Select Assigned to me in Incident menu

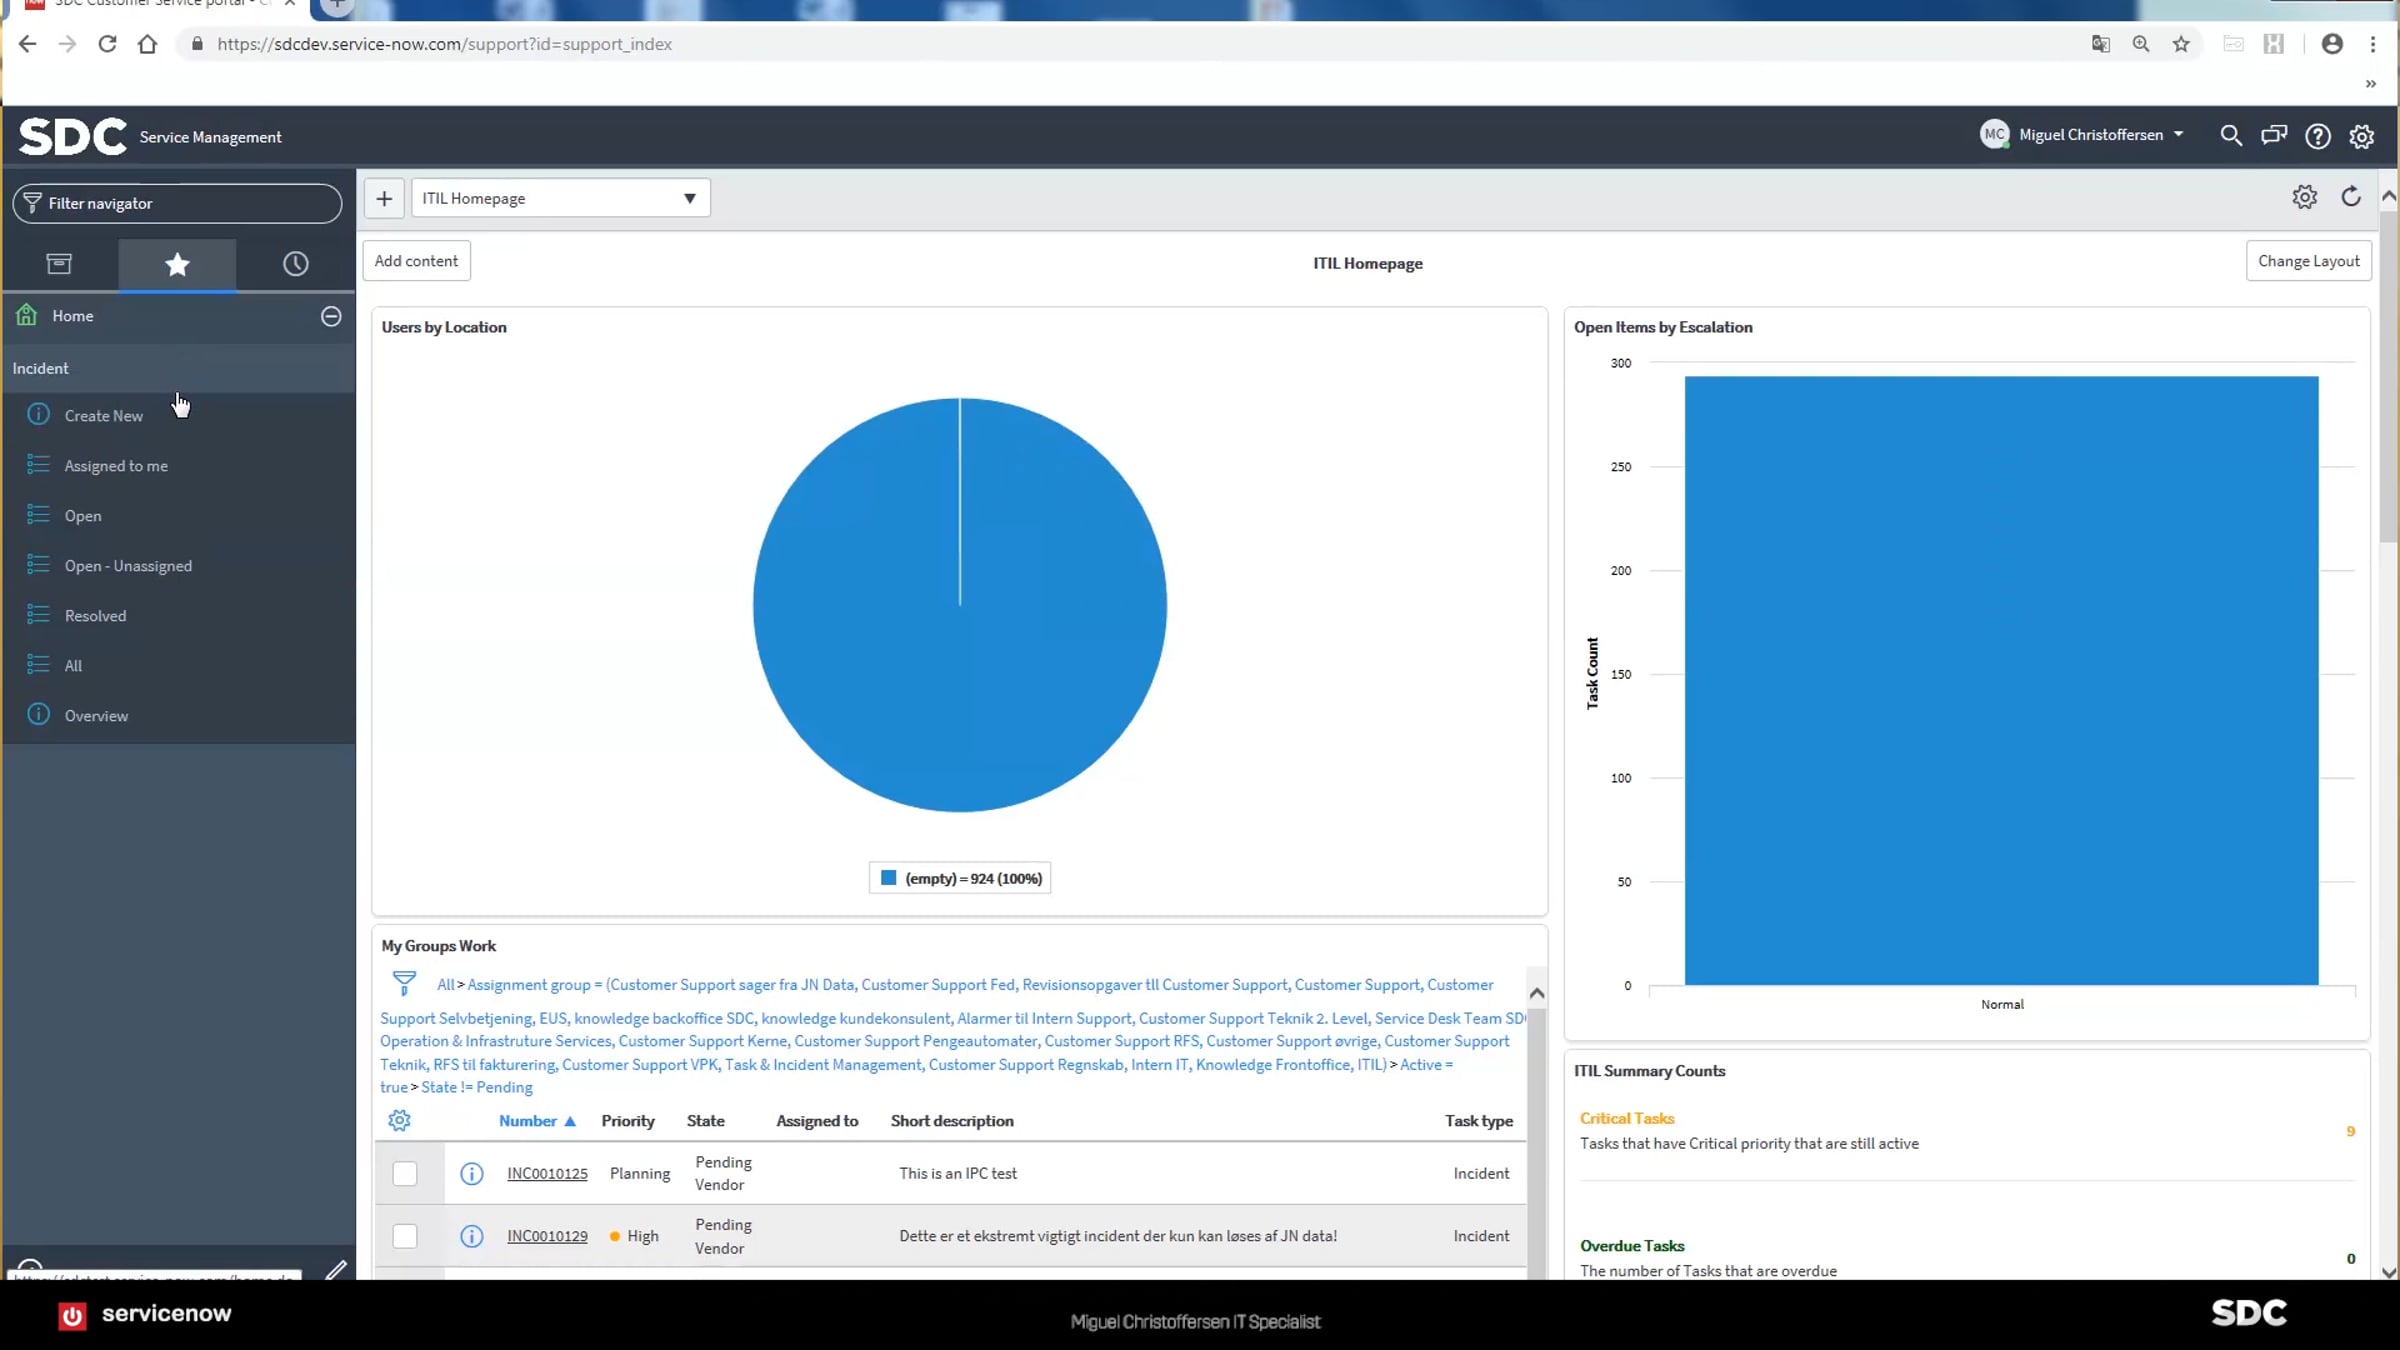pyautogui.click(x=116, y=466)
